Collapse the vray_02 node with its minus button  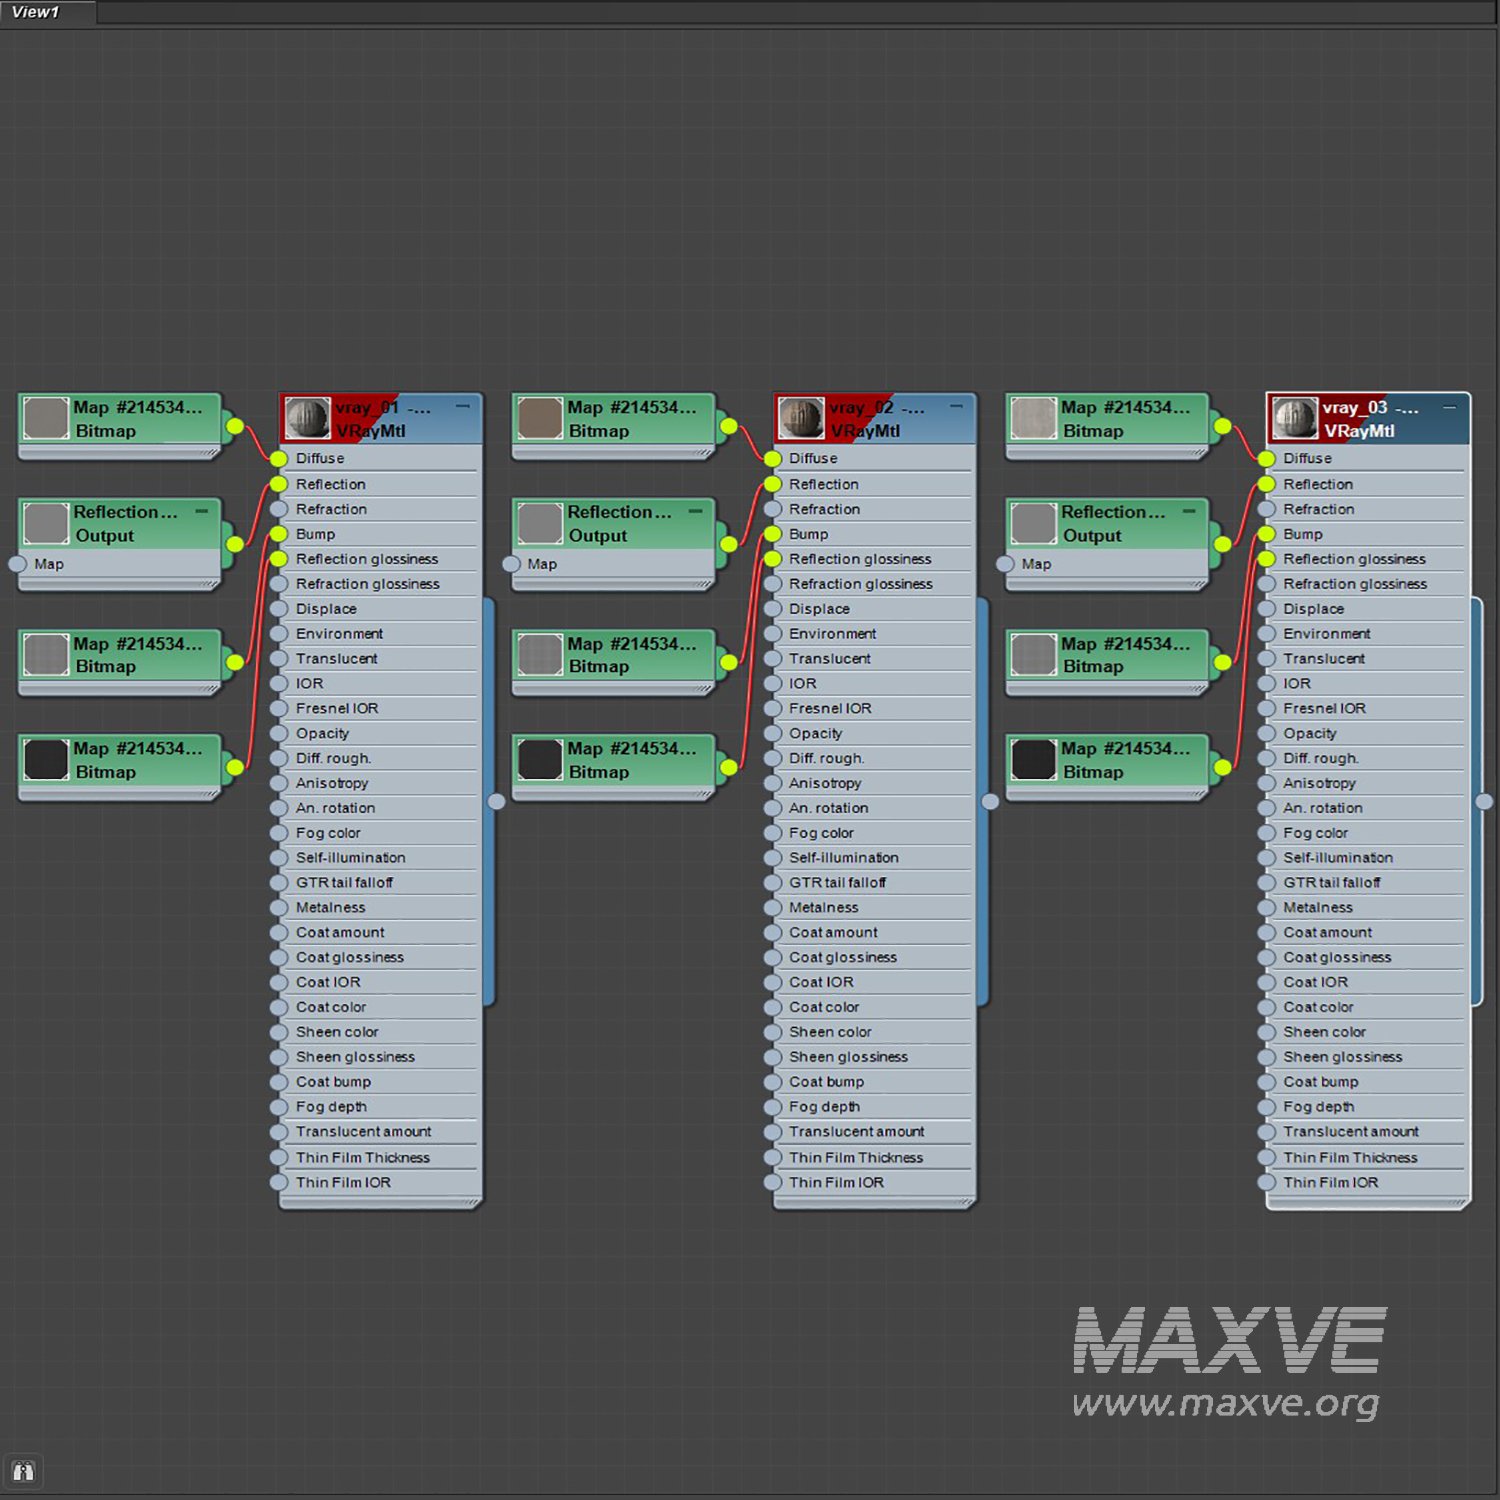pyautogui.click(x=956, y=407)
